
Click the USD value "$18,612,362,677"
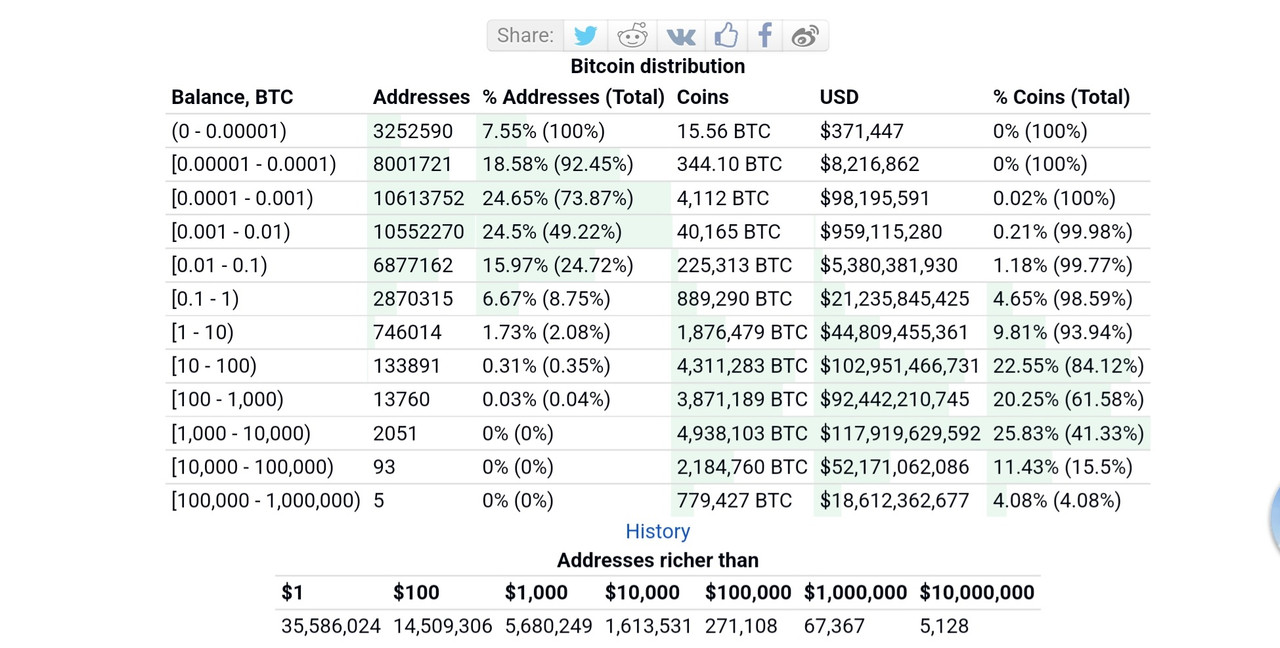pyautogui.click(x=894, y=500)
